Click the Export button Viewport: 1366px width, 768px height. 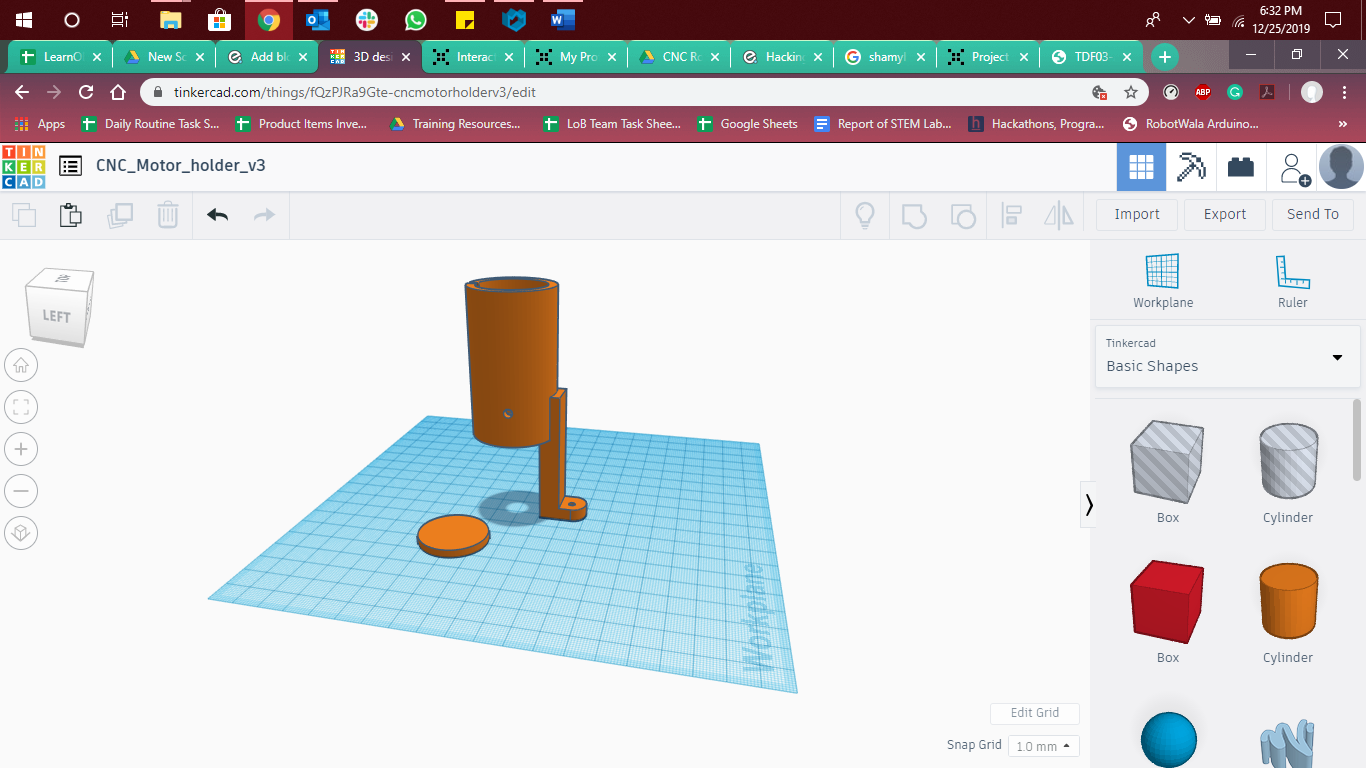click(x=1224, y=214)
